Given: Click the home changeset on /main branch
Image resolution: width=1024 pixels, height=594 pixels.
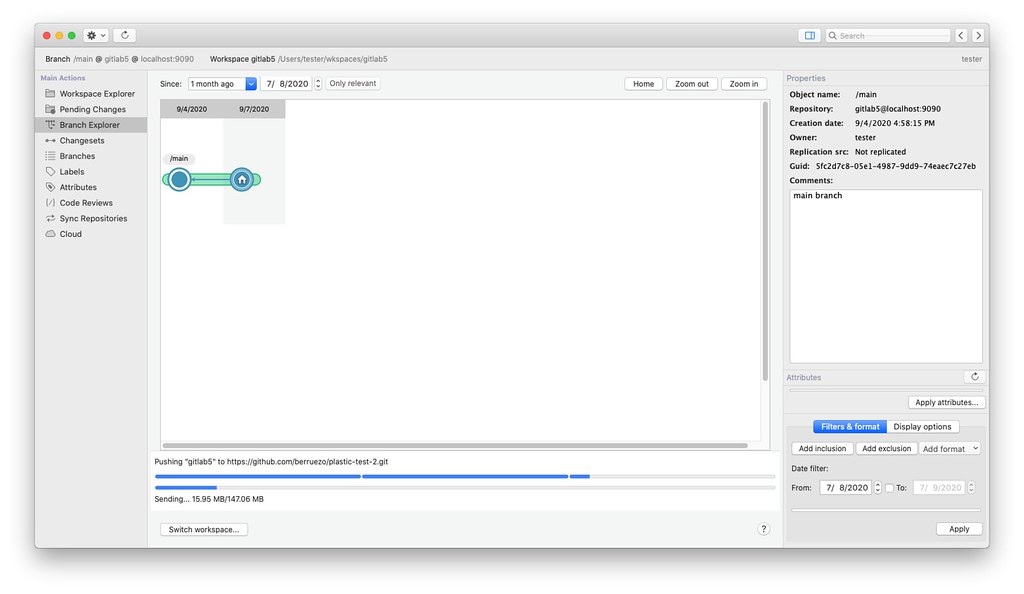Looking at the screenshot, I should (x=241, y=179).
